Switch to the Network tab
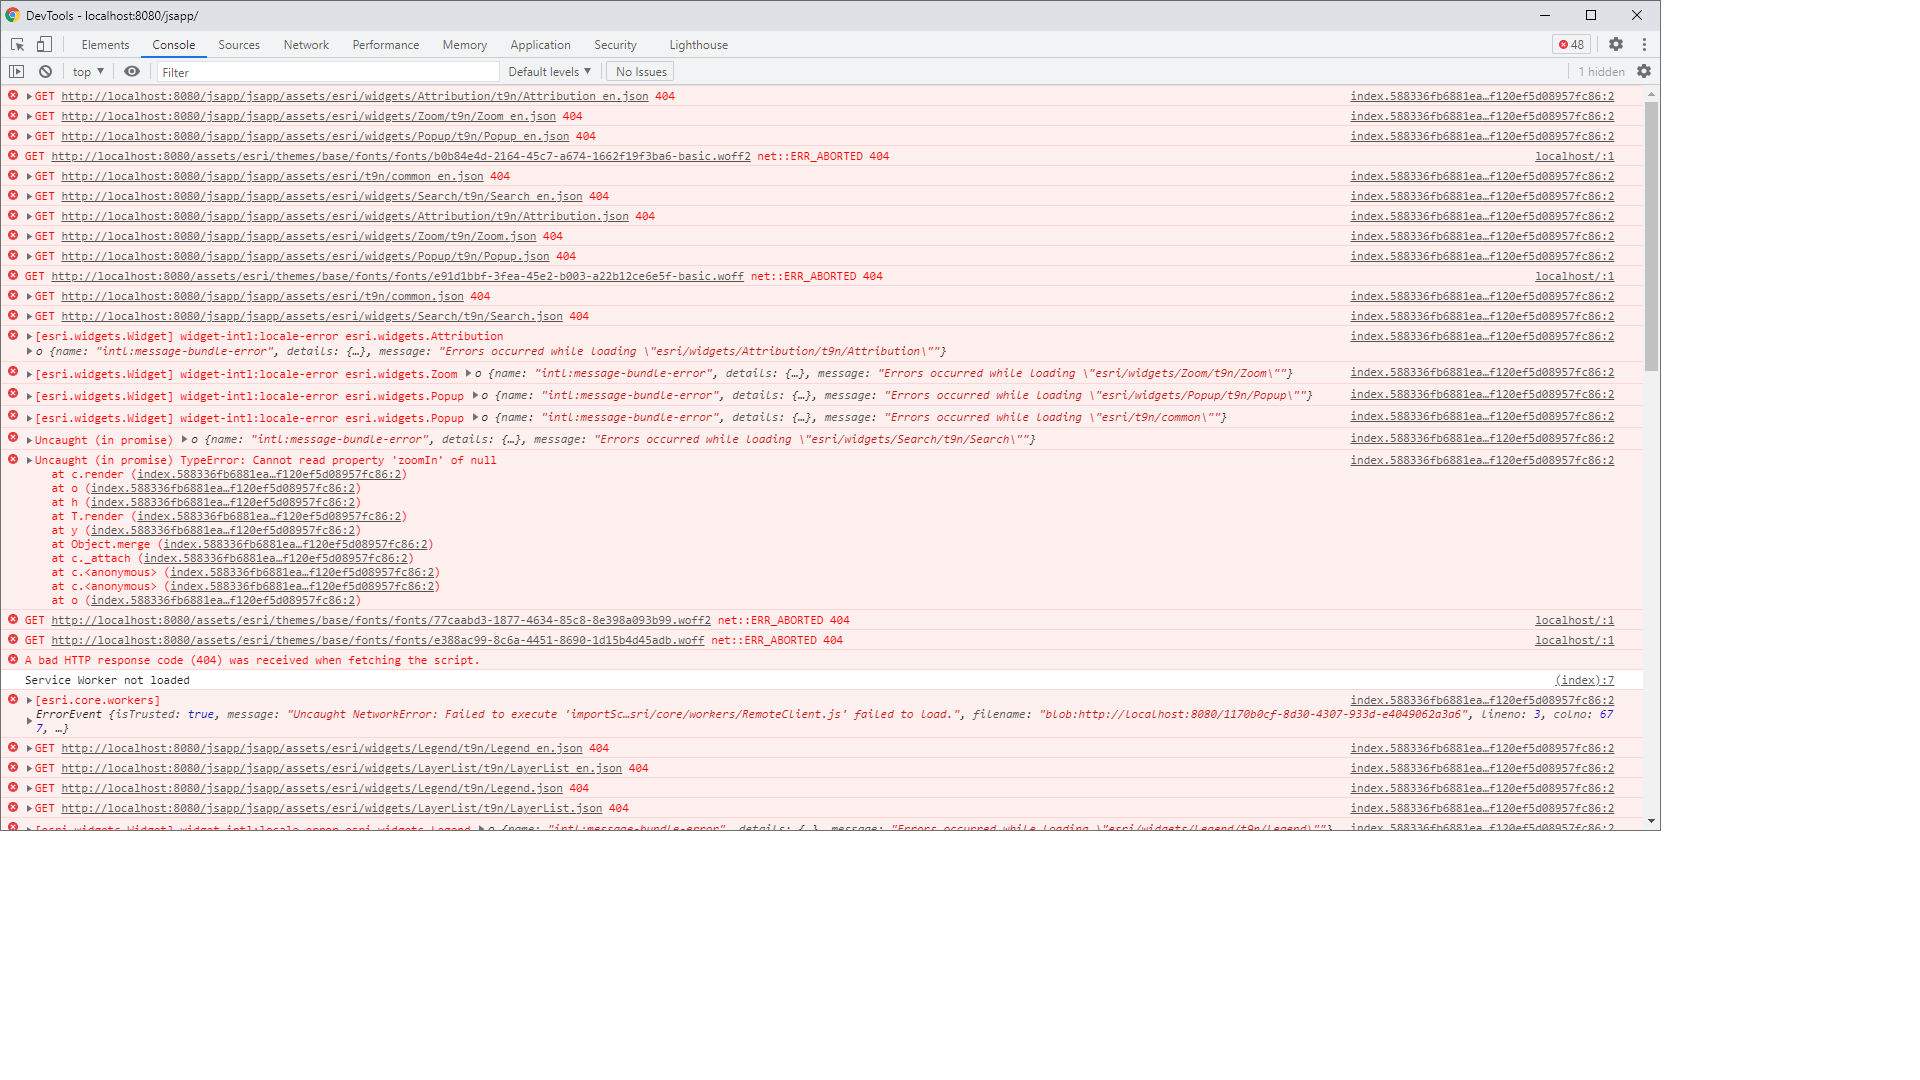Viewport: 1920px width, 1080px height. point(305,44)
